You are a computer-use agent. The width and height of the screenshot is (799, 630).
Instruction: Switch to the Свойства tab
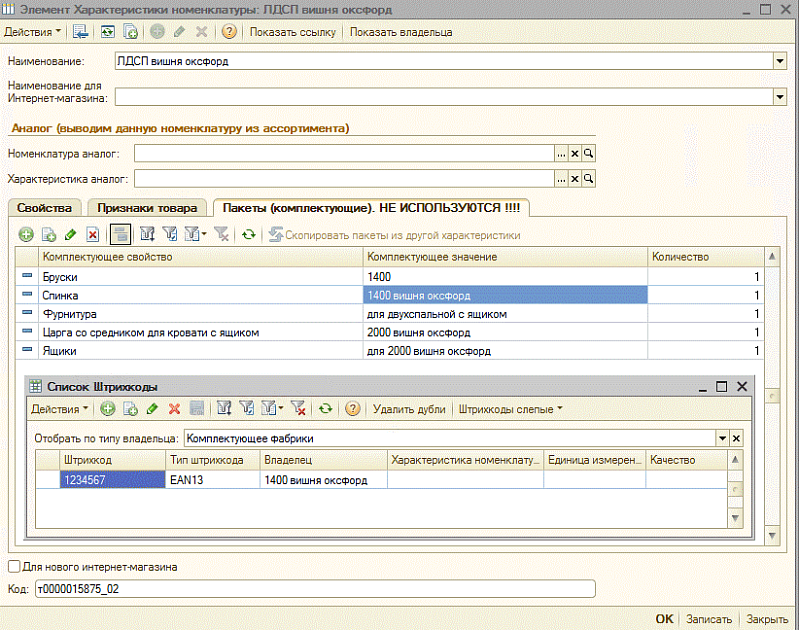[44, 208]
